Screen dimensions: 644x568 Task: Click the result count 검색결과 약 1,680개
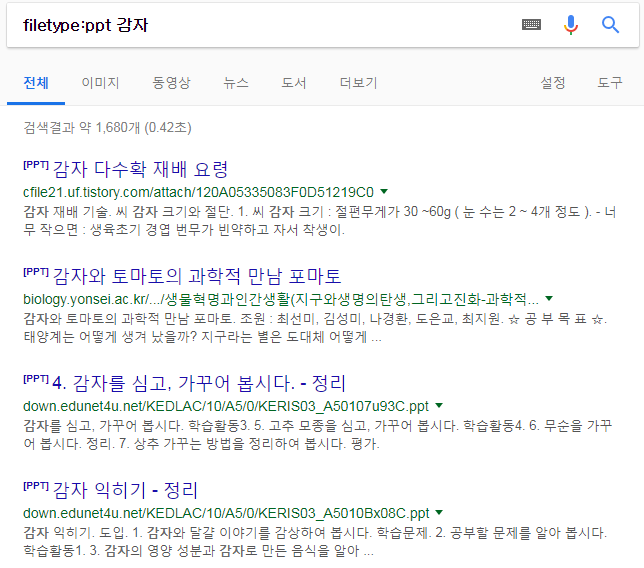[108, 127]
